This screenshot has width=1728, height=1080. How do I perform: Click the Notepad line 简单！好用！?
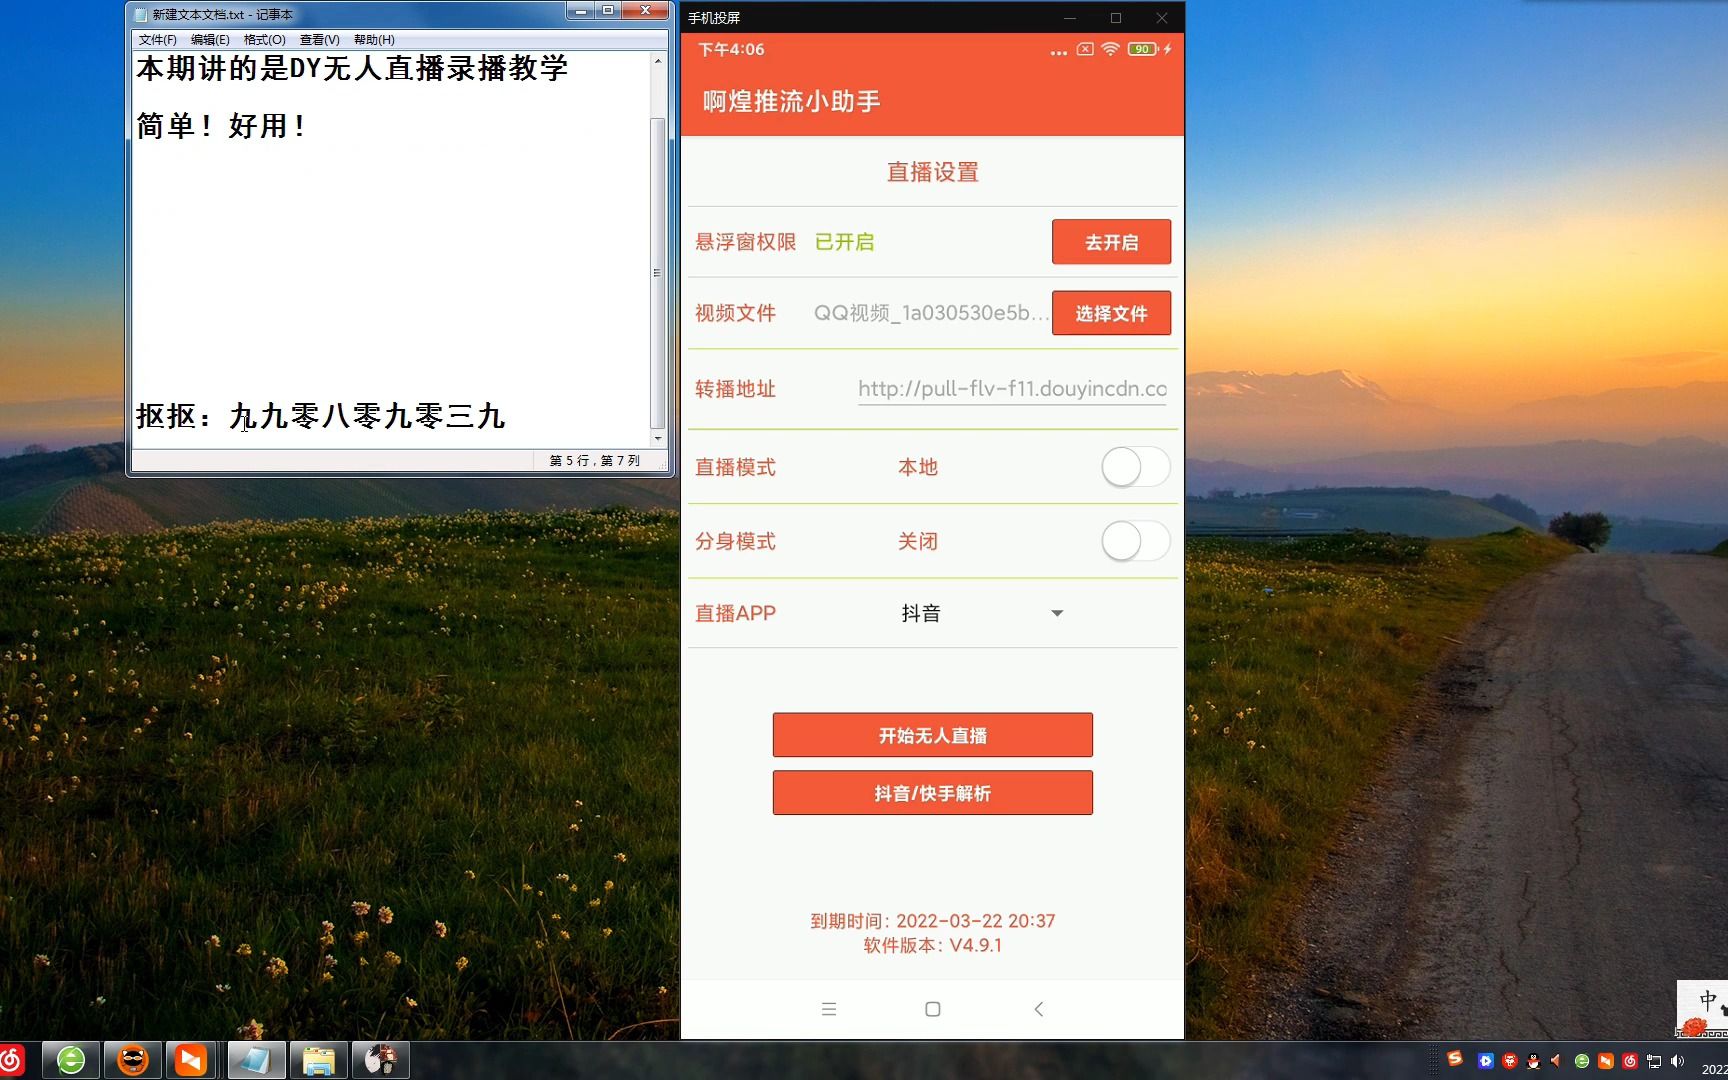click(x=222, y=126)
